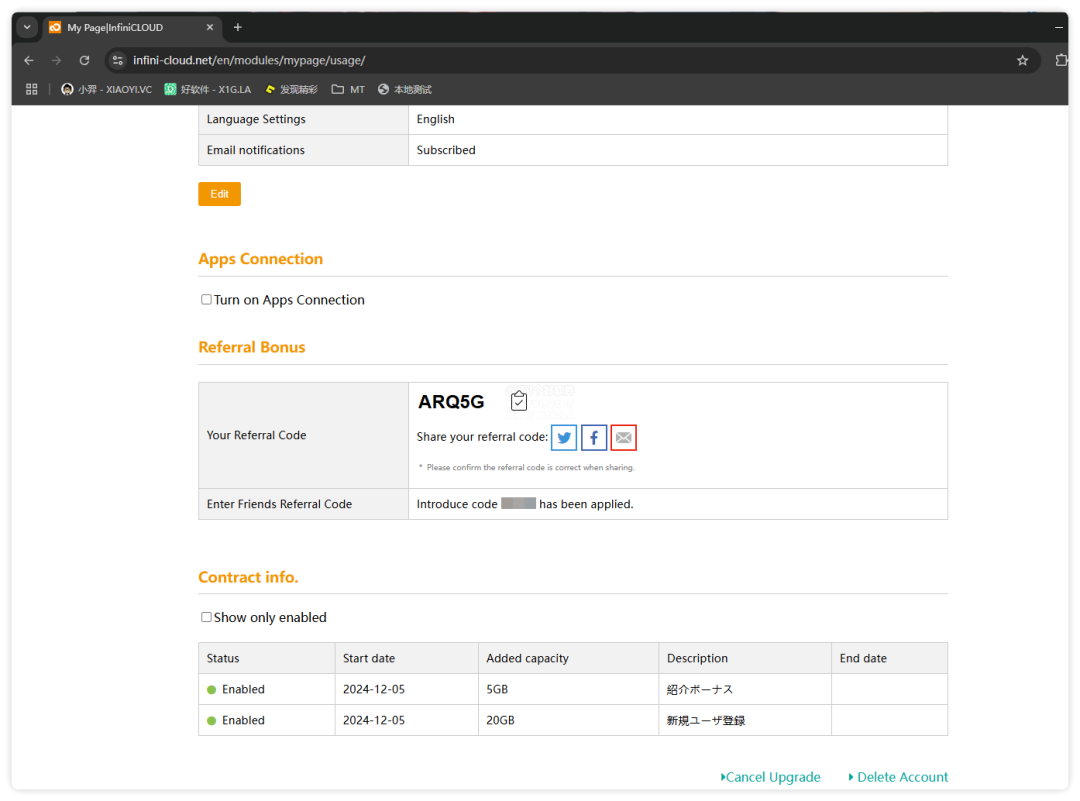This screenshot has height=801, width=1080.
Task: Open the 小羿 - XIAOYI.VC bookmark
Action: [106, 89]
